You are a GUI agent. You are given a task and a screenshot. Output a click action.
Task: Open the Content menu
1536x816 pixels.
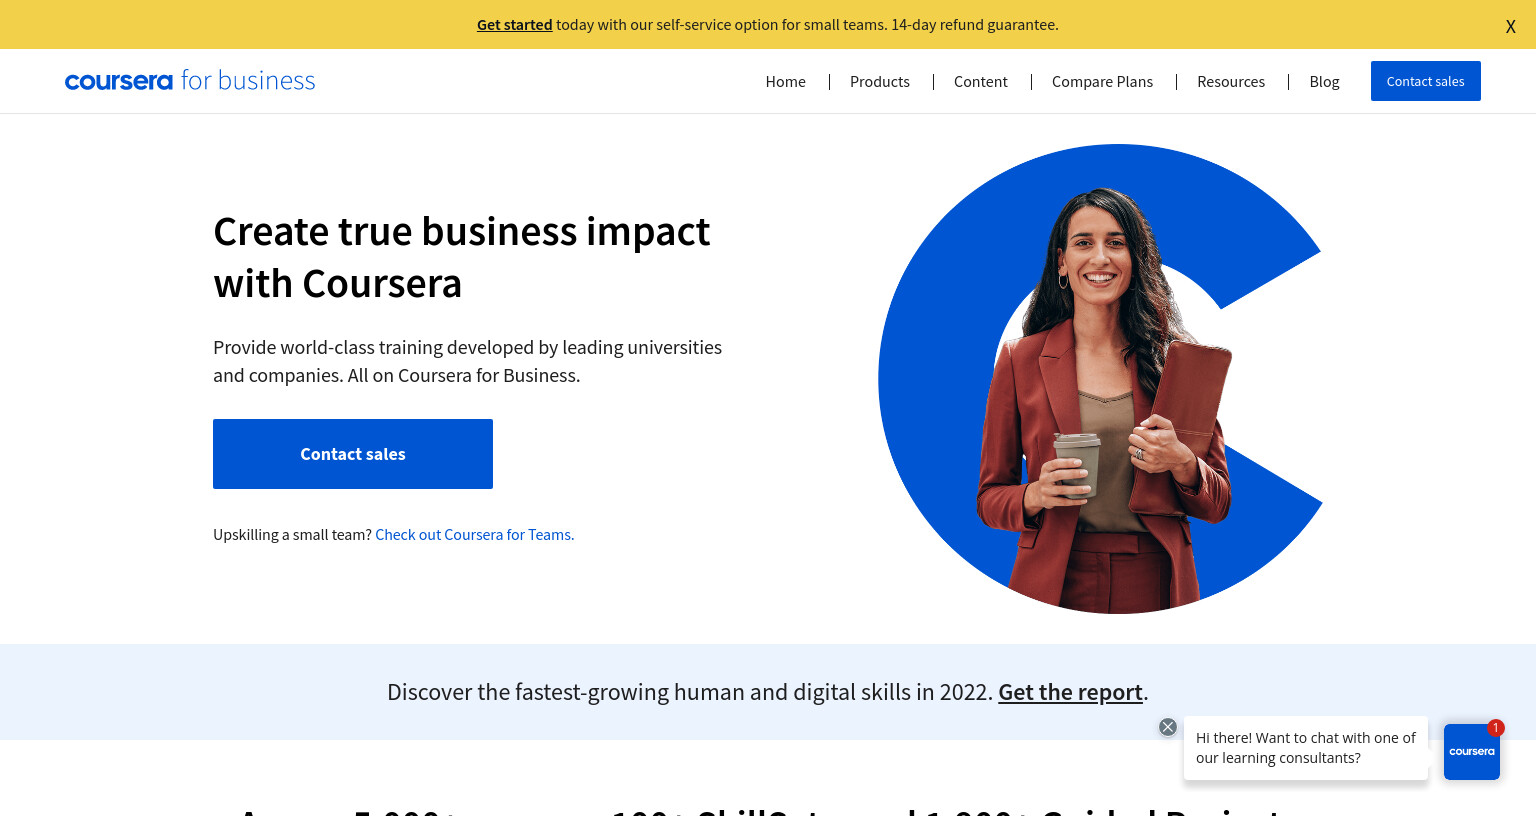[x=981, y=82]
